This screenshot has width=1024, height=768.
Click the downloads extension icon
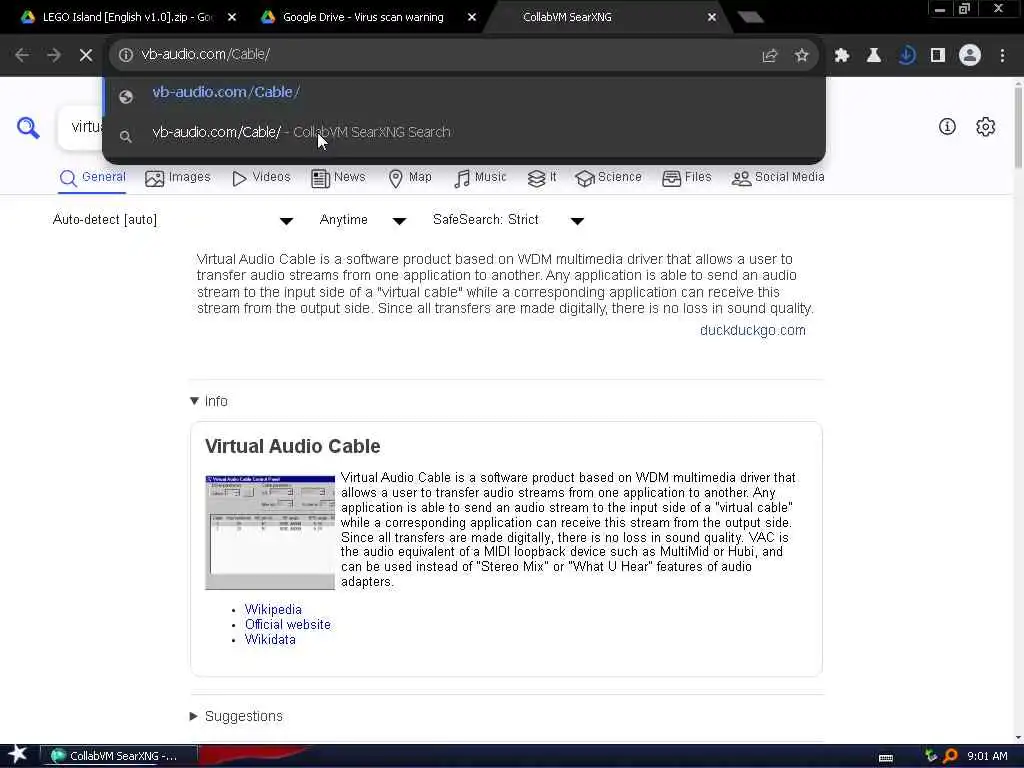click(906, 56)
